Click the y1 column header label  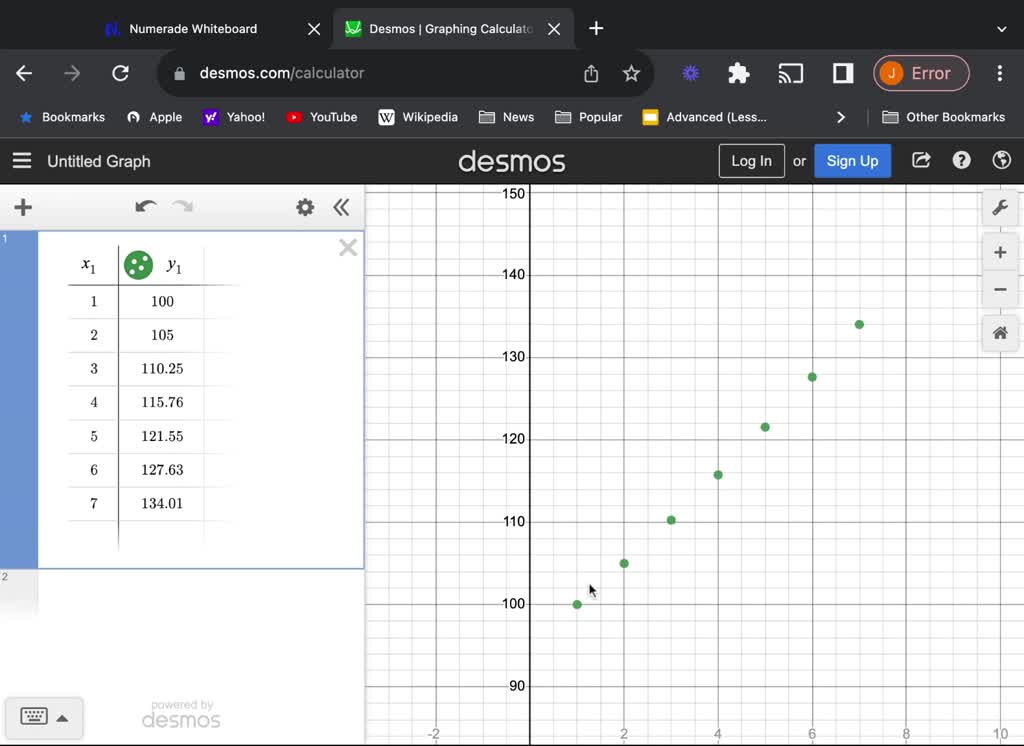tap(174, 265)
